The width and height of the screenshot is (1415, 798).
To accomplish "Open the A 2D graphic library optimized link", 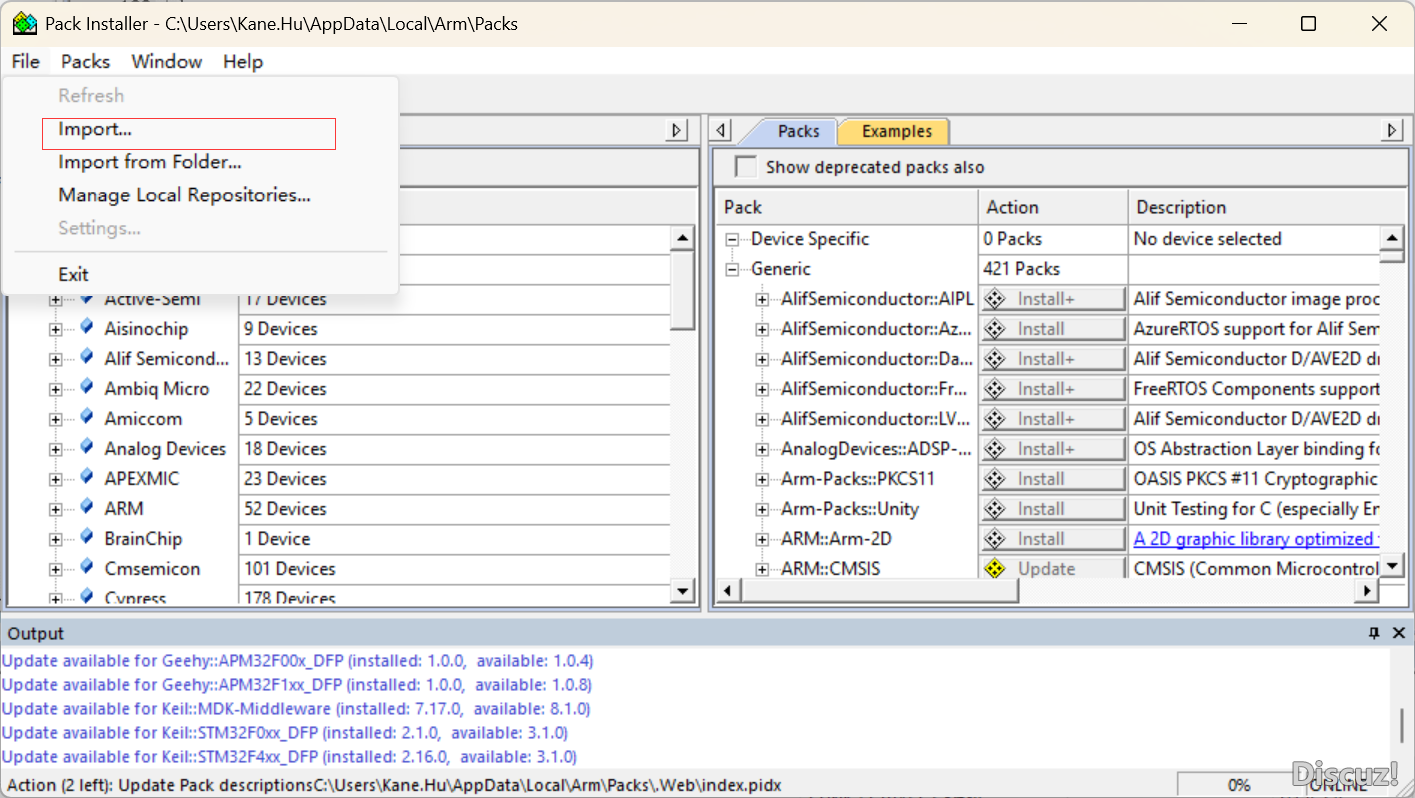I will click(1256, 539).
